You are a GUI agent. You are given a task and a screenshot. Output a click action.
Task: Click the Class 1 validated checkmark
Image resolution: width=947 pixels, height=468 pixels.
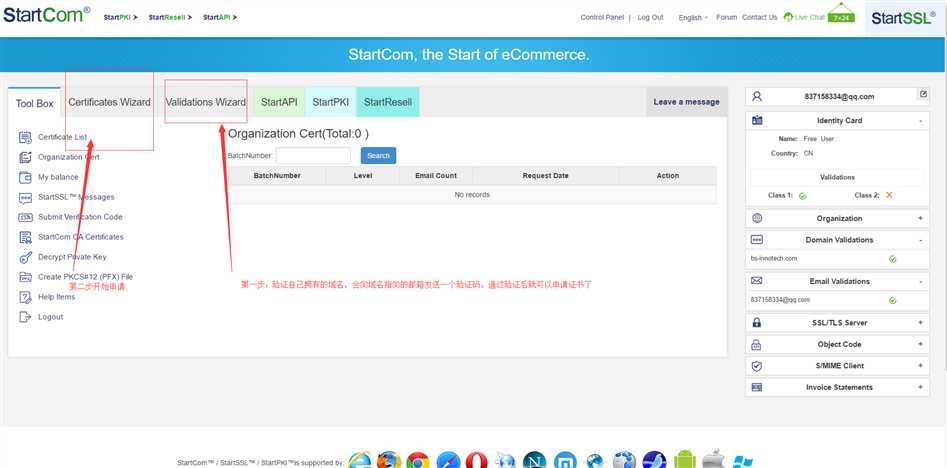(x=803, y=196)
